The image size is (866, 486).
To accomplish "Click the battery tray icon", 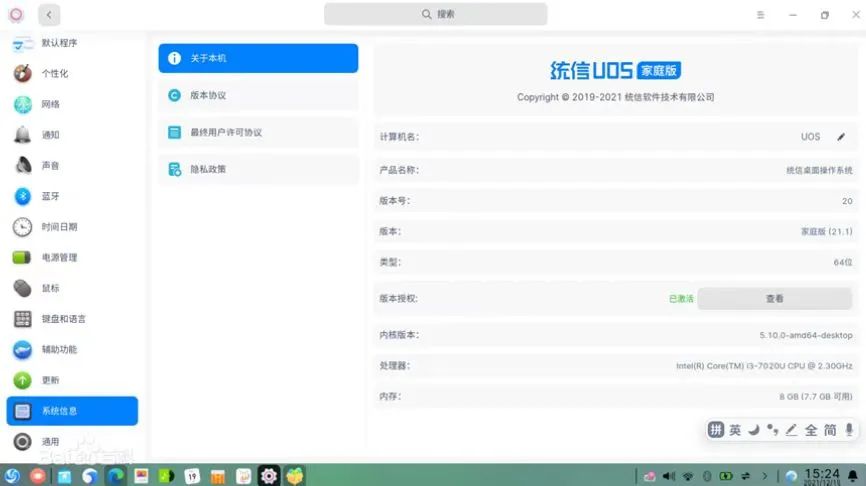I will pos(726,476).
